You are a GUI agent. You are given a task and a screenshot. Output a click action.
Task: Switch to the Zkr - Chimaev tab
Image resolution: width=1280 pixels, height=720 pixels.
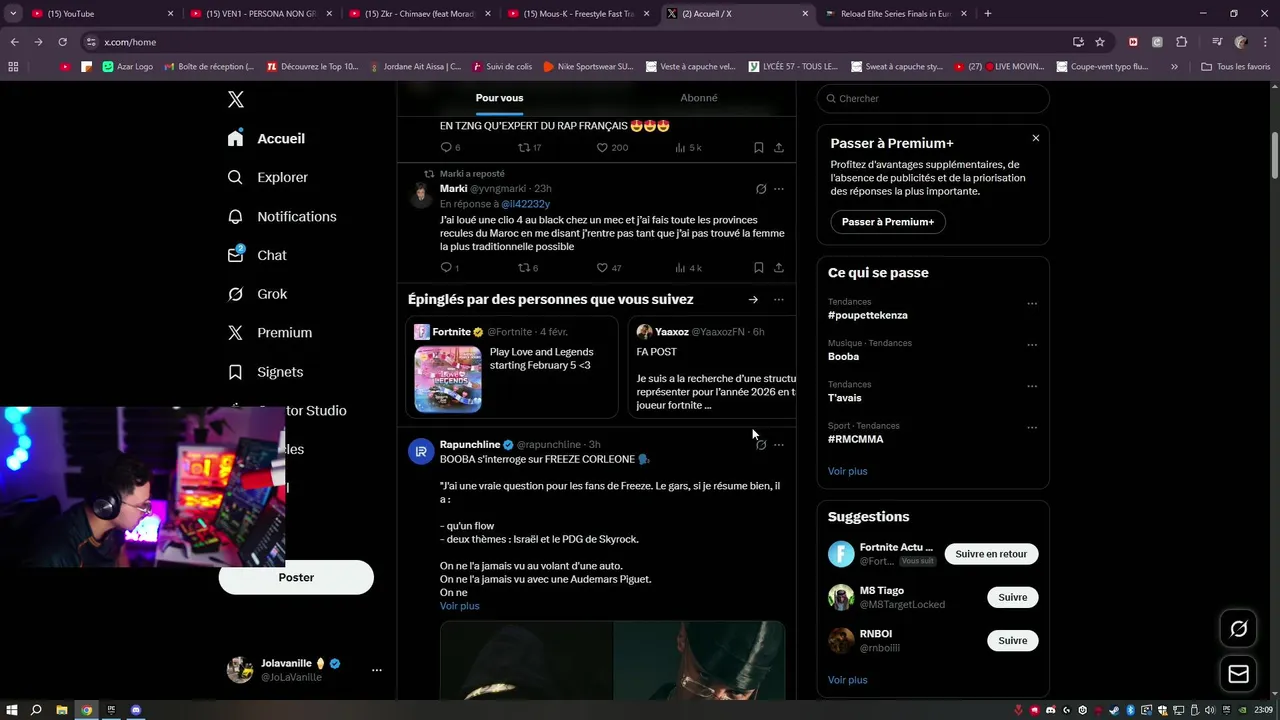coord(418,13)
